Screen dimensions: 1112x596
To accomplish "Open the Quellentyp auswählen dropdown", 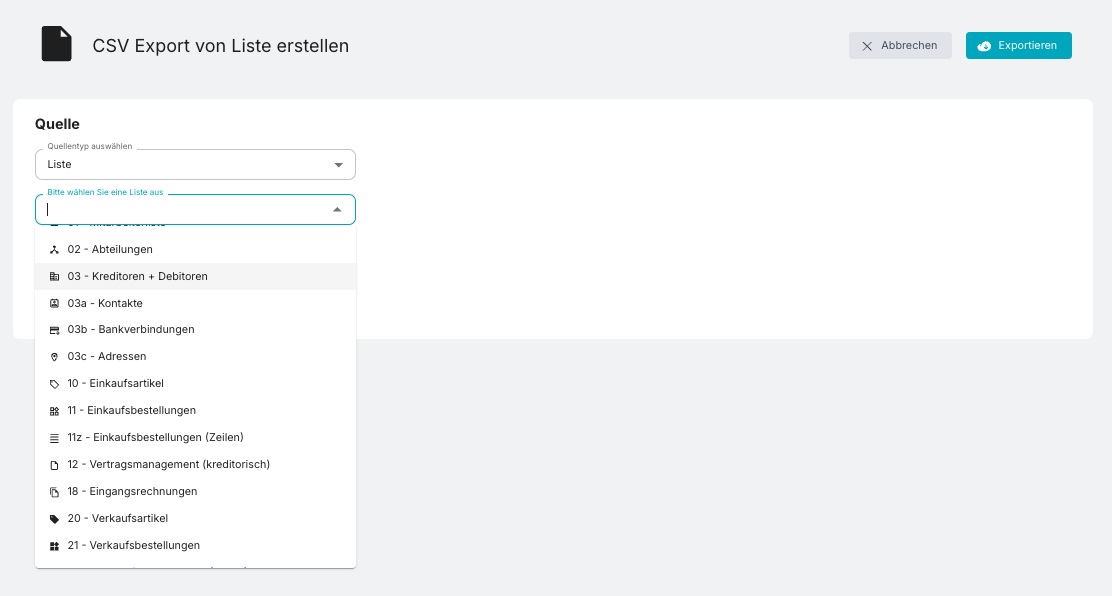I will 195,164.
